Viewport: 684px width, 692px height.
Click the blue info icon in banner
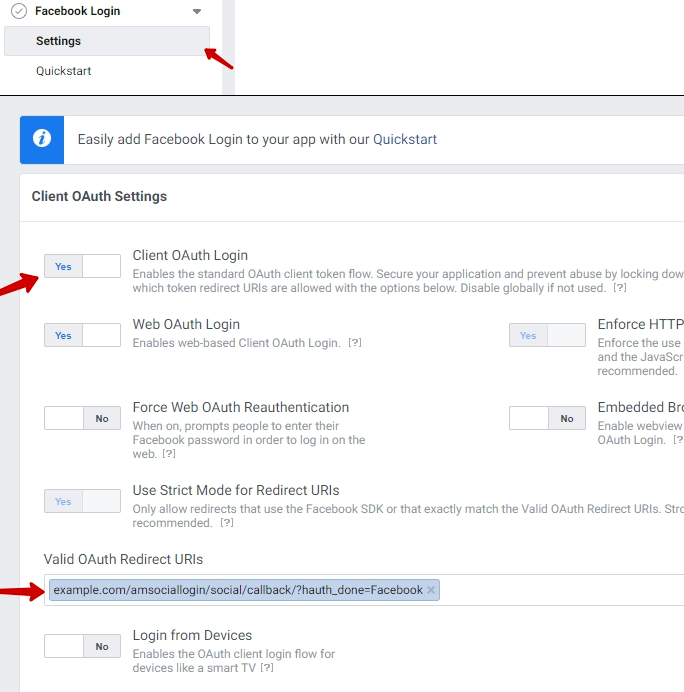(x=42, y=139)
